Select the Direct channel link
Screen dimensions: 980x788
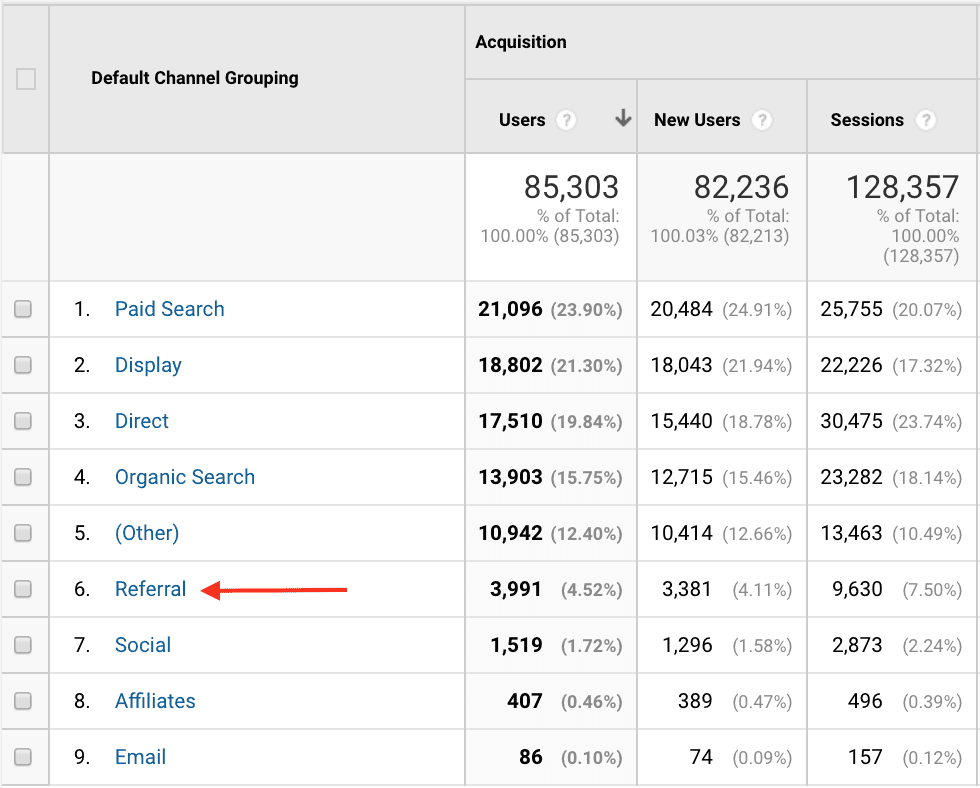(142, 421)
